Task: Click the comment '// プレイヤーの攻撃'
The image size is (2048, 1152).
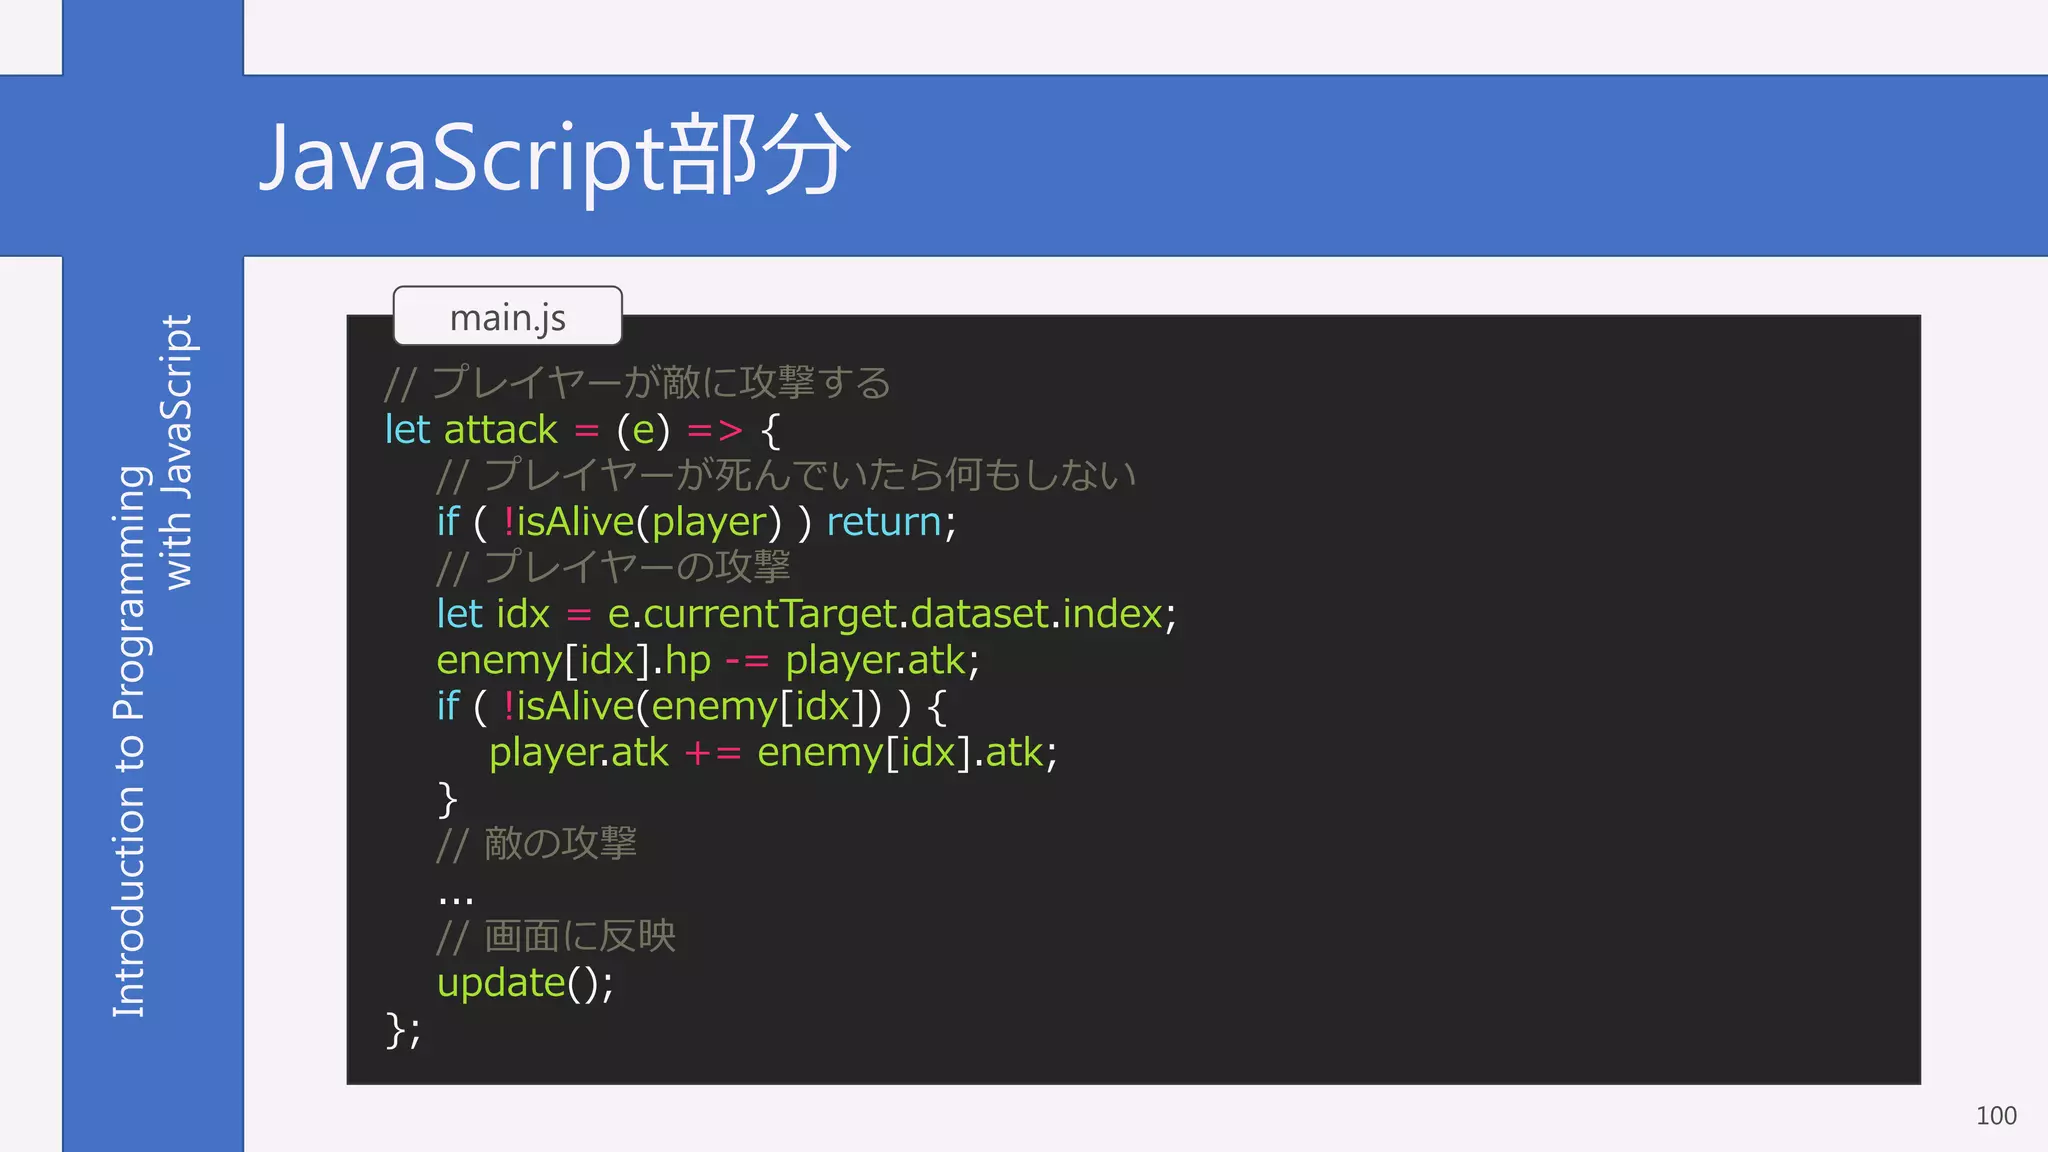Action: pos(613,567)
